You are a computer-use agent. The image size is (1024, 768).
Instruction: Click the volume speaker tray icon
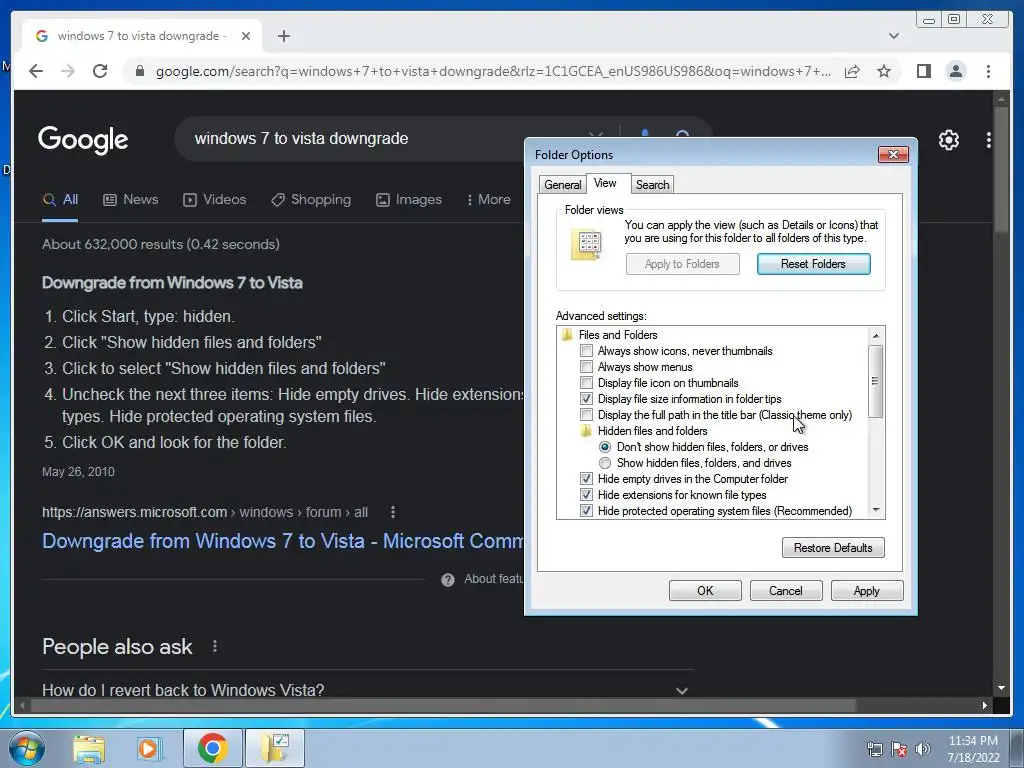(x=922, y=749)
